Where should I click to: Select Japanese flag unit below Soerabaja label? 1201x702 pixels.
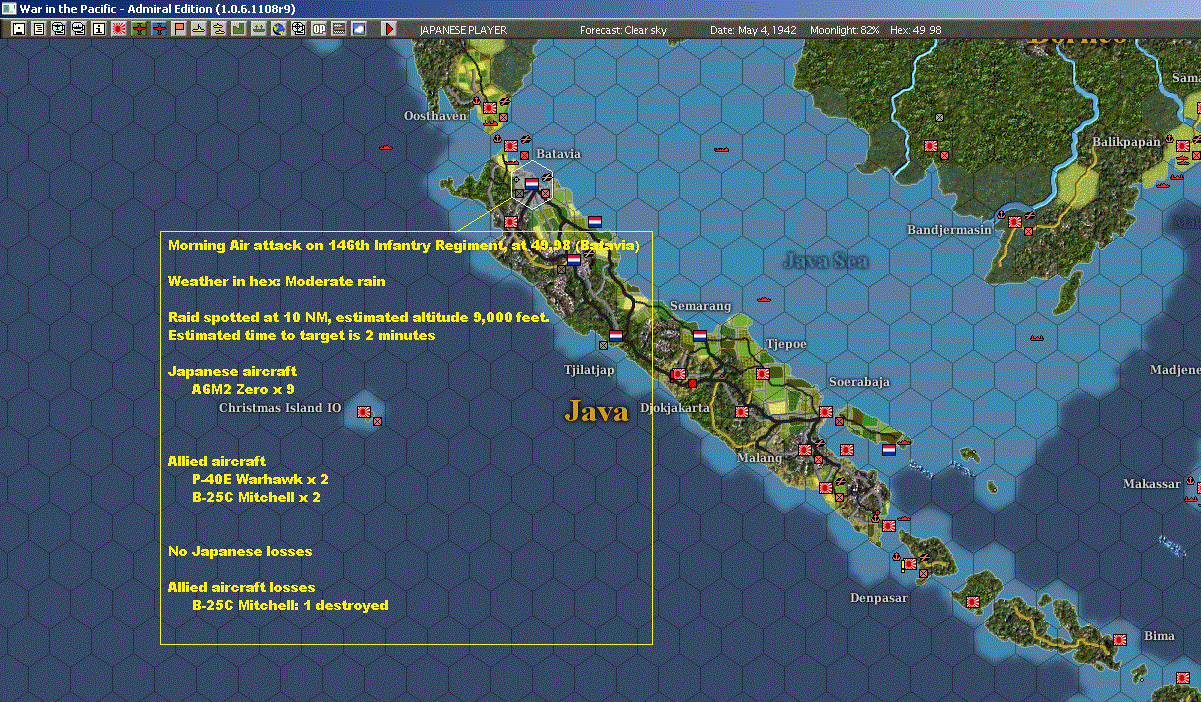826,411
